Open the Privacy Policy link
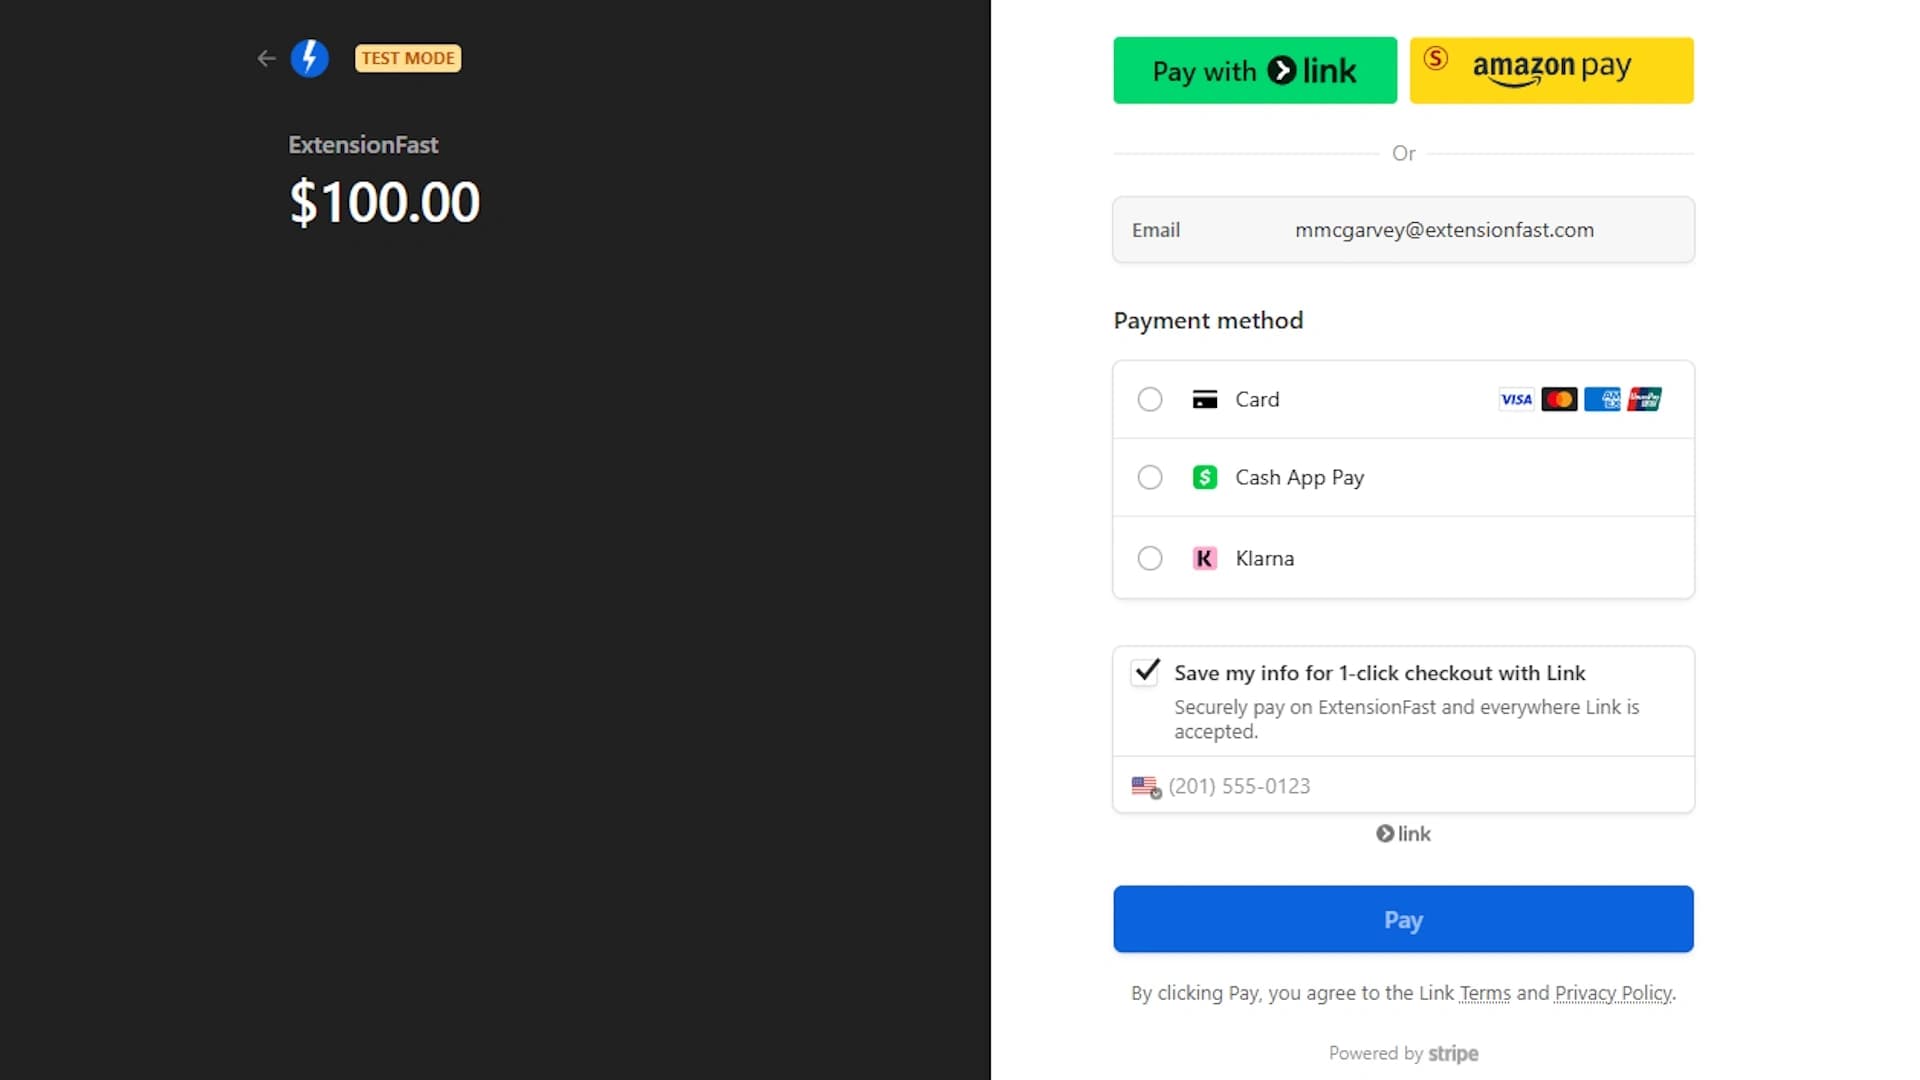Image resolution: width=1920 pixels, height=1080 pixels. [1611, 993]
